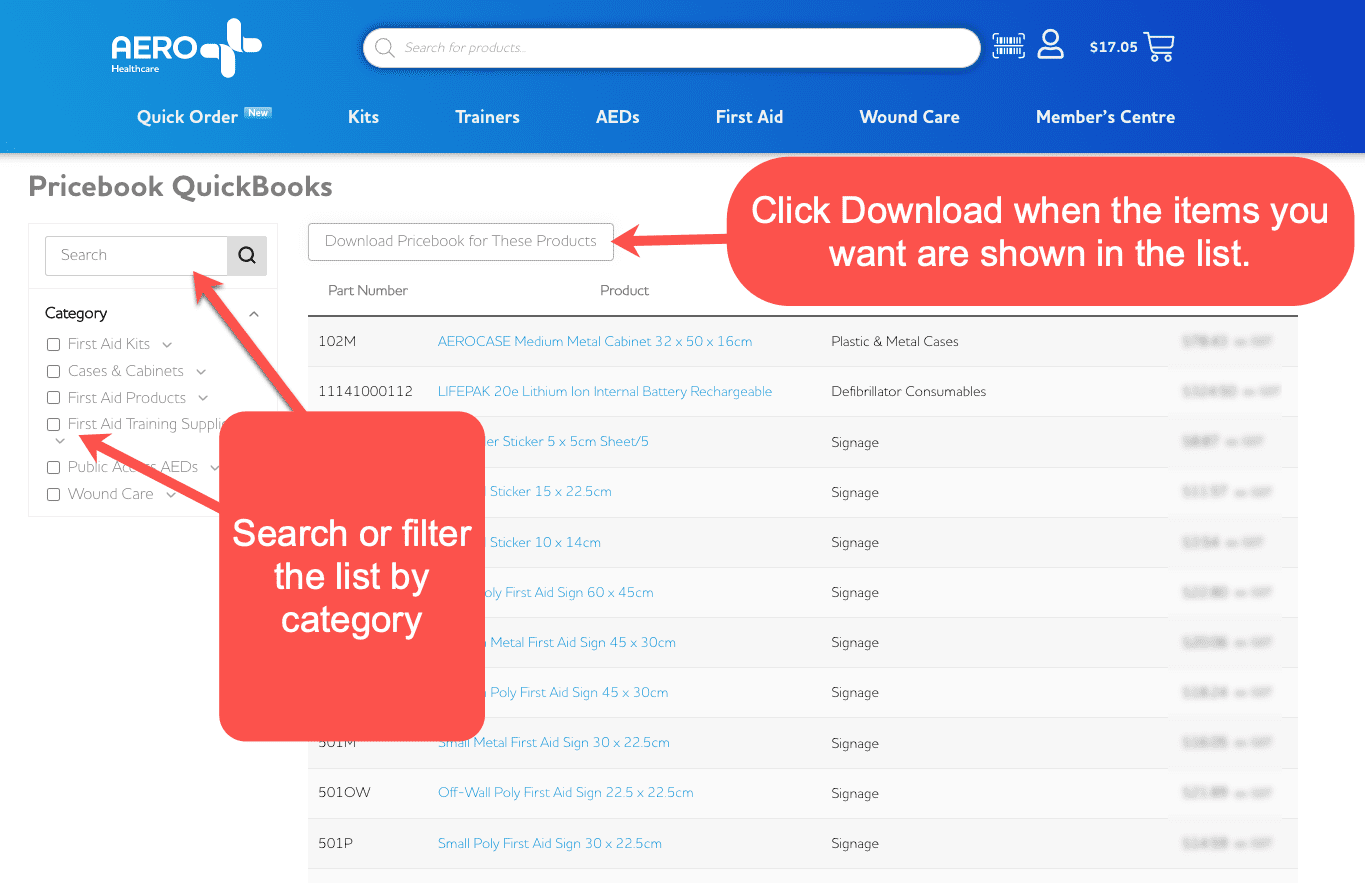Open the Wound Care menu
This screenshot has width=1365, height=883.
(909, 117)
